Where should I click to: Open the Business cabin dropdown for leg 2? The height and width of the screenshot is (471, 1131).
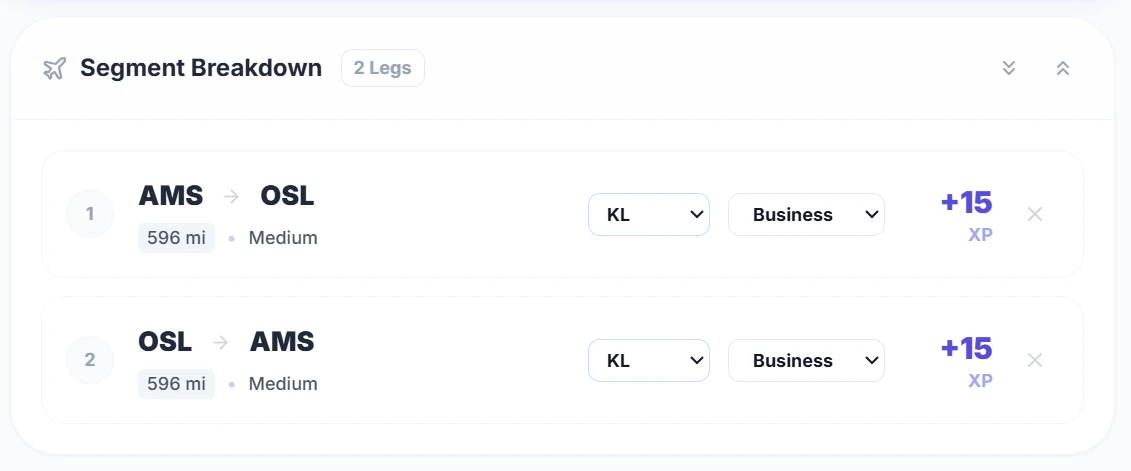tap(806, 360)
